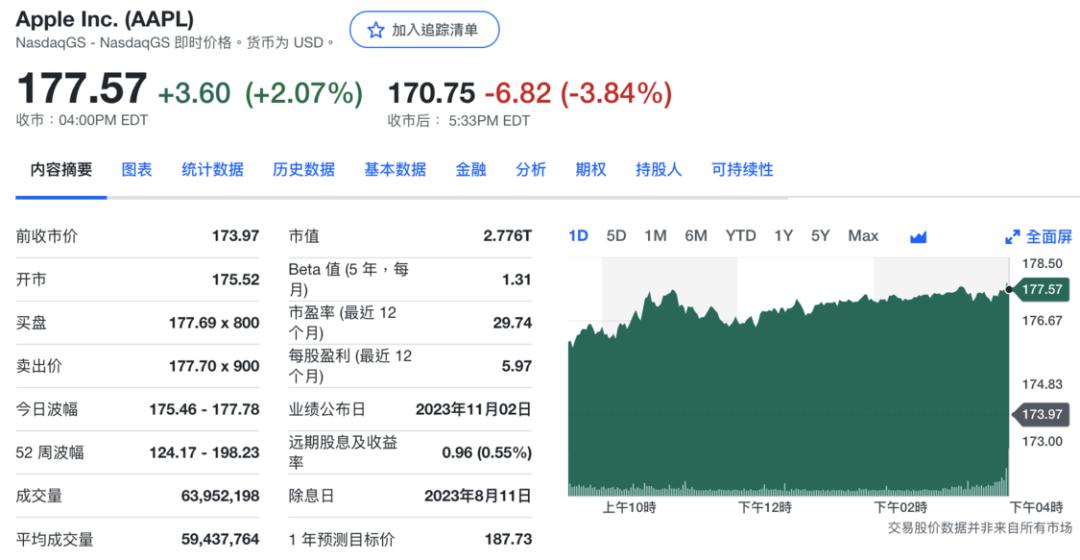Open the 统计数据 tab

coord(212,170)
